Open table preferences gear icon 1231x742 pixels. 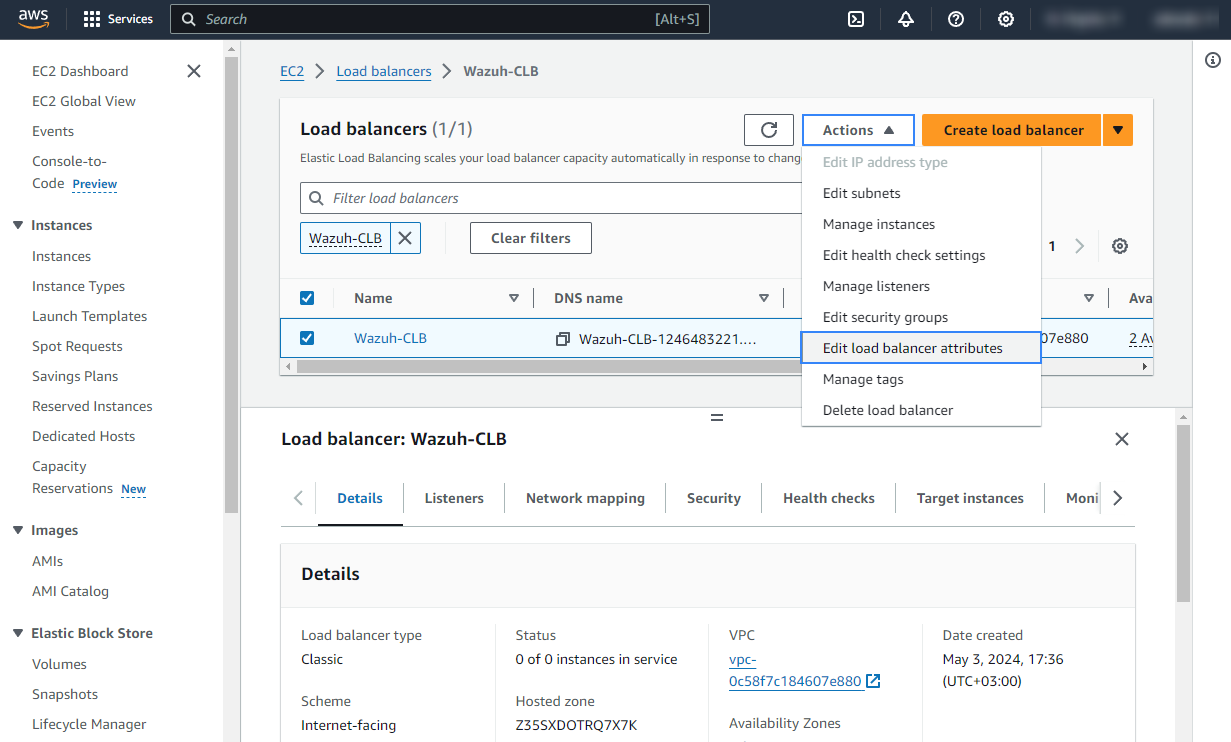(1120, 246)
